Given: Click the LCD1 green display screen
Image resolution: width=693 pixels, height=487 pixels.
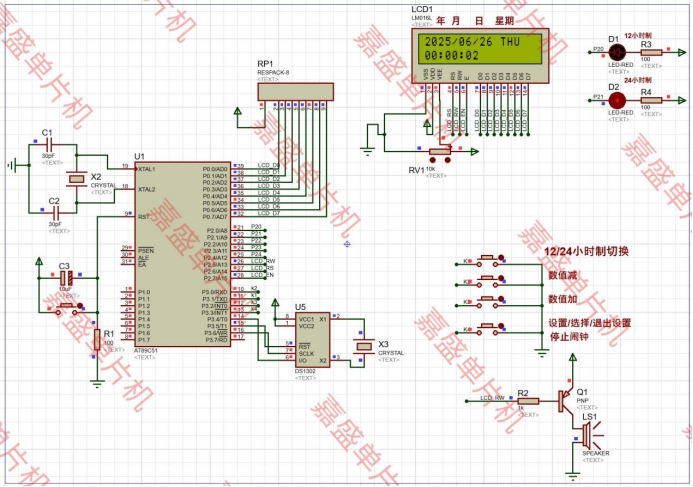Looking at the screenshot, I should click(x=480, y=49).
